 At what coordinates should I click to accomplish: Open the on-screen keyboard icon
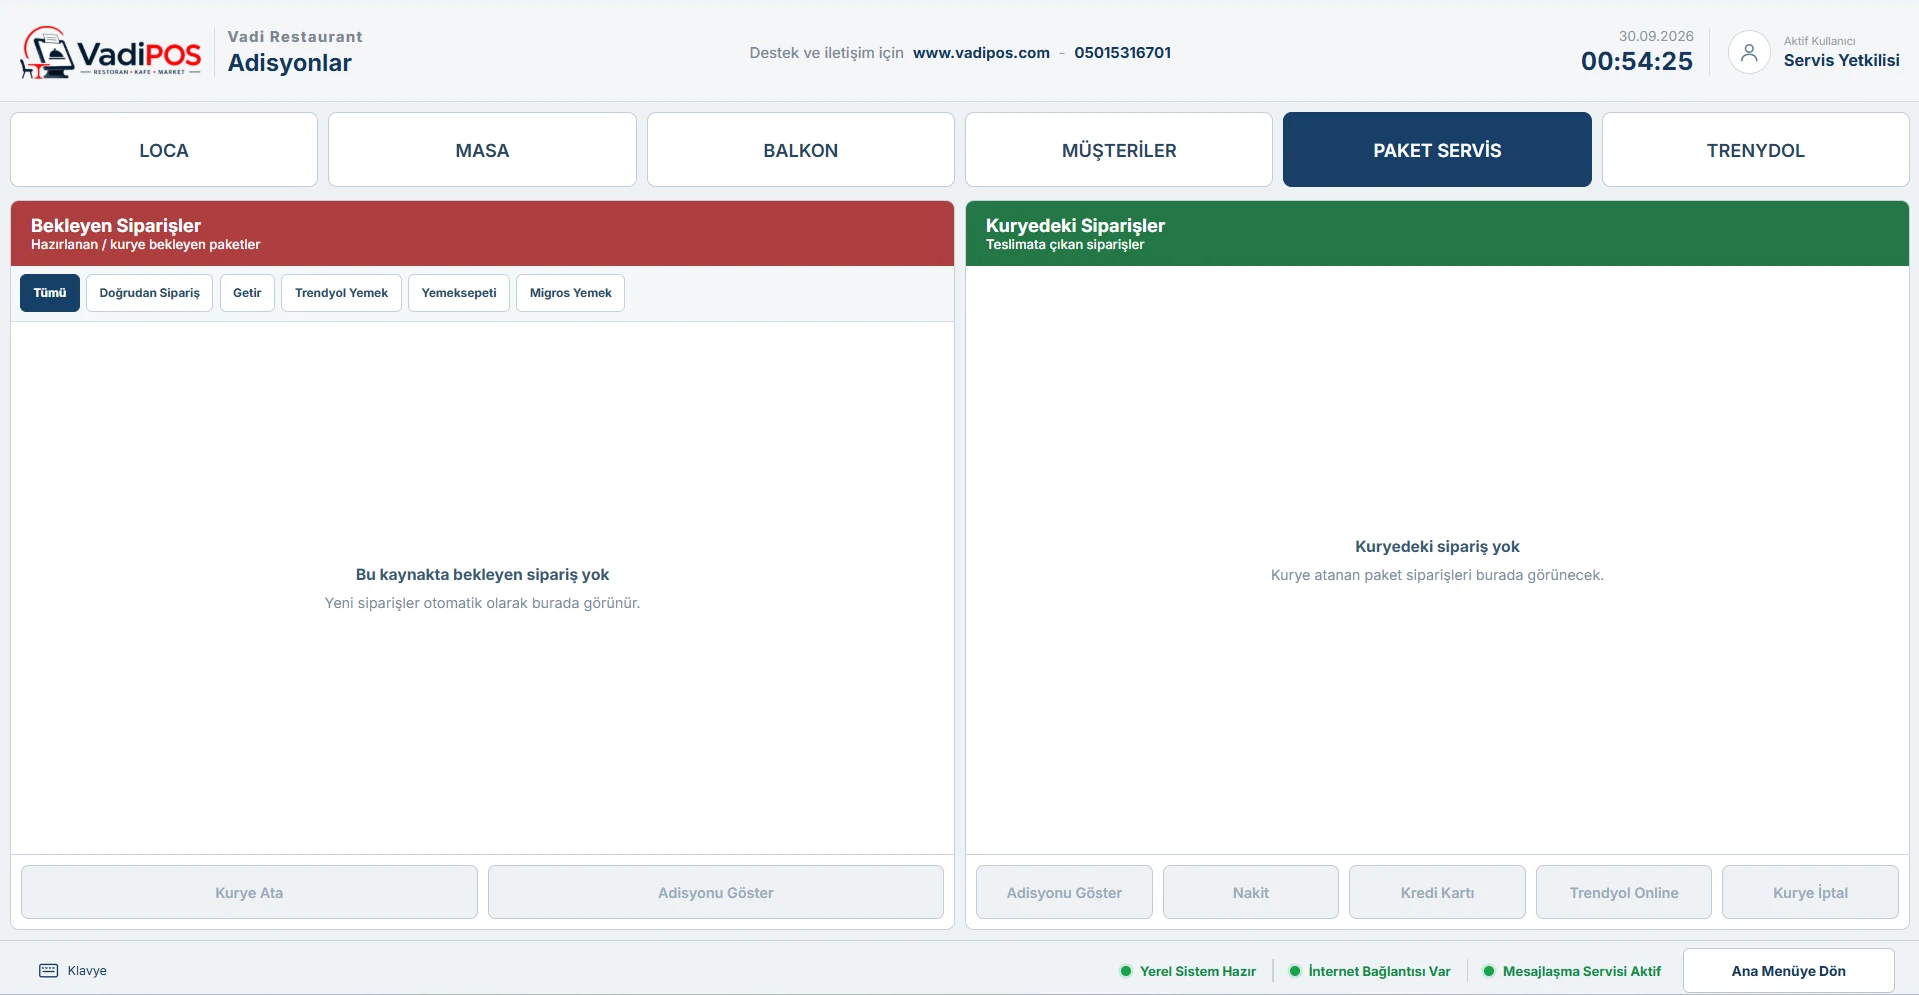[x=48, y=971]
